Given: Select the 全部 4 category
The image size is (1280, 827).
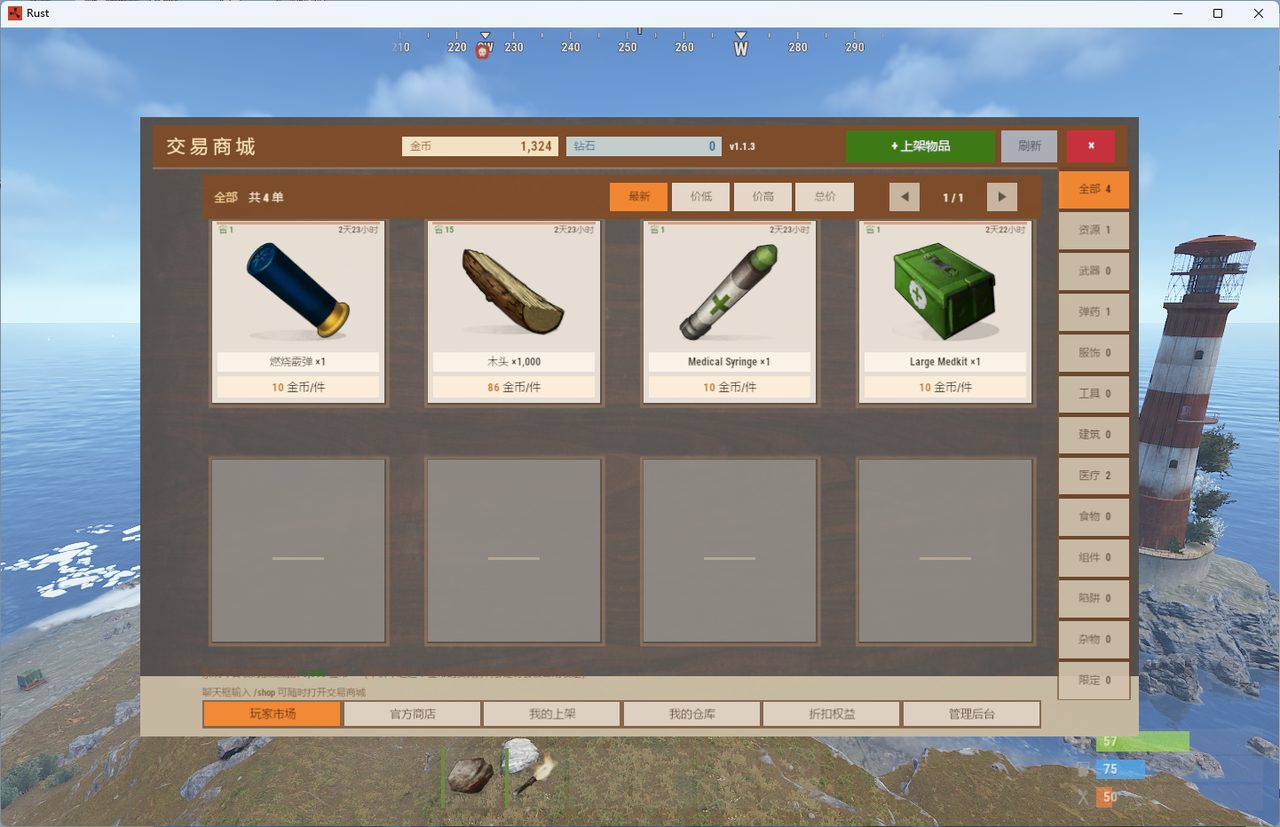Looking at the screenshot, I should [1094, 189].
